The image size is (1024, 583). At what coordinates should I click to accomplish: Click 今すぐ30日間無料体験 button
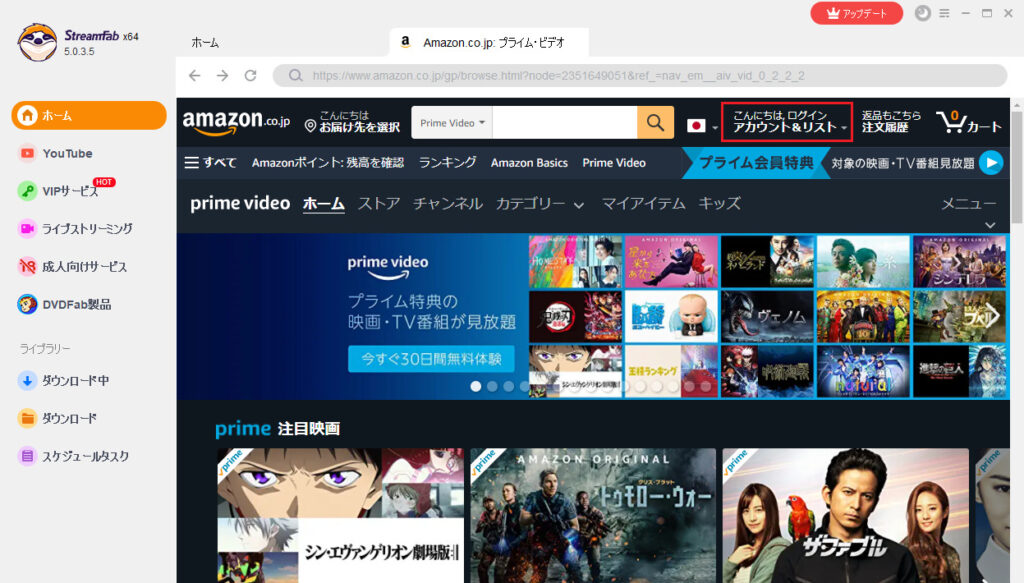[431, 358]
